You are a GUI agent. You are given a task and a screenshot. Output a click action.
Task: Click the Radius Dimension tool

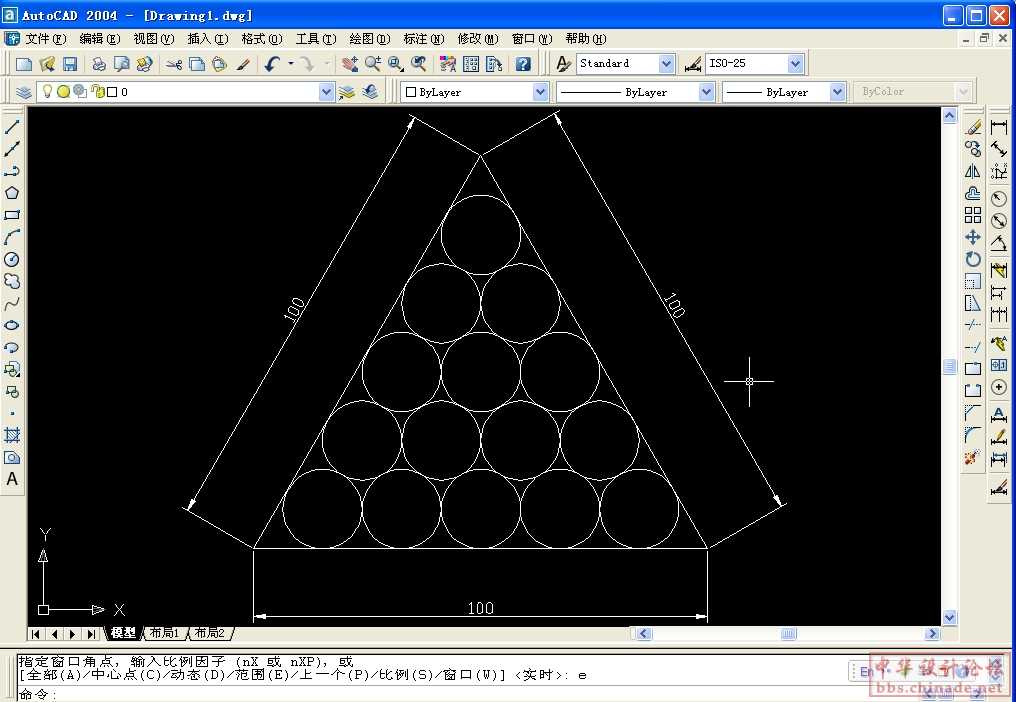point(999,199)
